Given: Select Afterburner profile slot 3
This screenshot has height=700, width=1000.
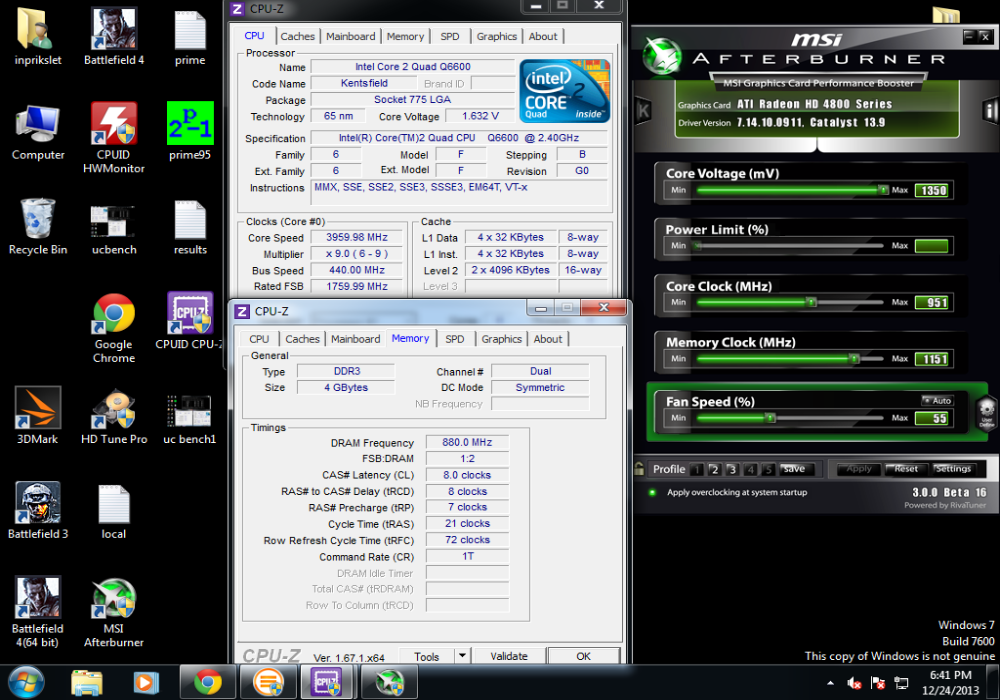Looking at the screenshot, I should click(732, 470).
